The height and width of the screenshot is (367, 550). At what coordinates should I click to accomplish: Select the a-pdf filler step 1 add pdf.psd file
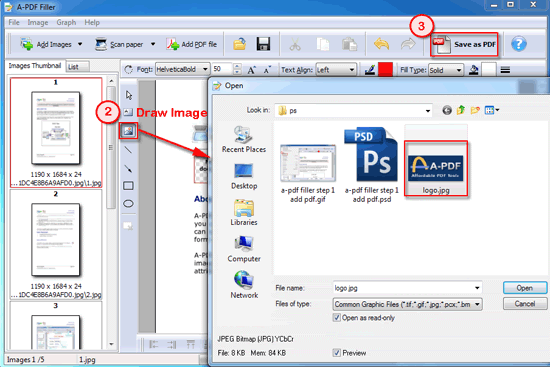pos(371,165)
